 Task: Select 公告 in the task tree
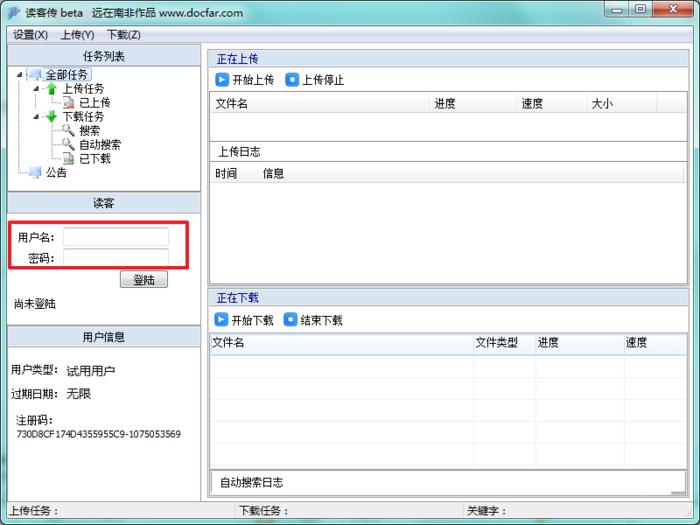pyautogui.click(x=56, y=172)
